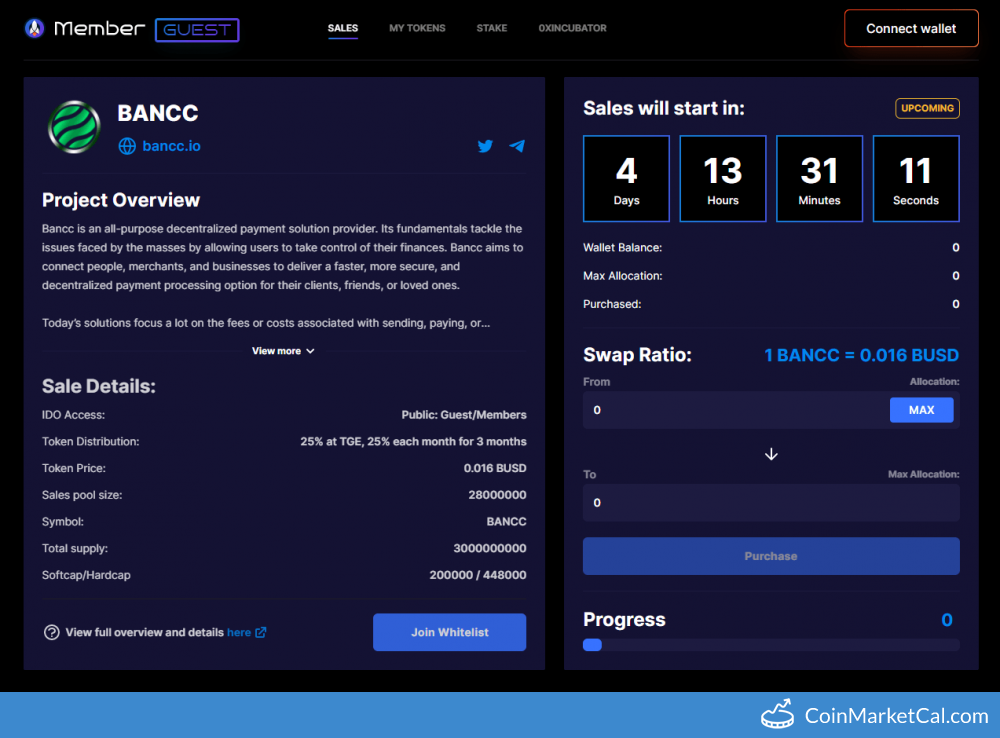Click the swap direction down arrow
The image size is (1000, 738).
[771, 454]
